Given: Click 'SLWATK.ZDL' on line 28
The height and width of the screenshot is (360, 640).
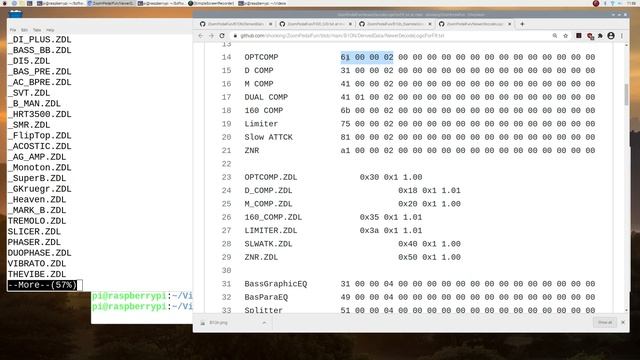Looking at the screenshot, I should point(268,244).
